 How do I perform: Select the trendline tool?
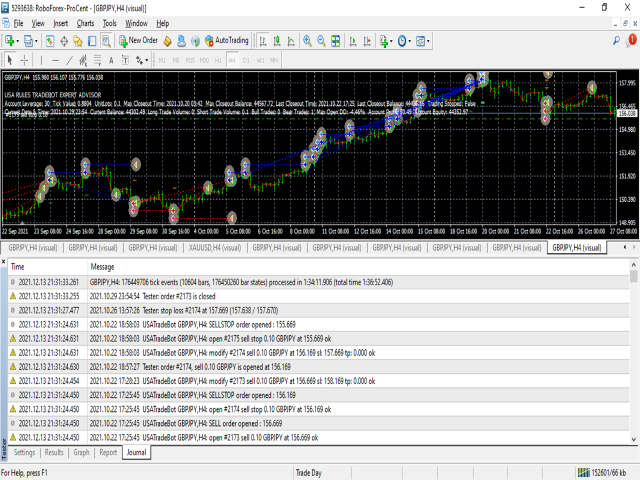69,60
